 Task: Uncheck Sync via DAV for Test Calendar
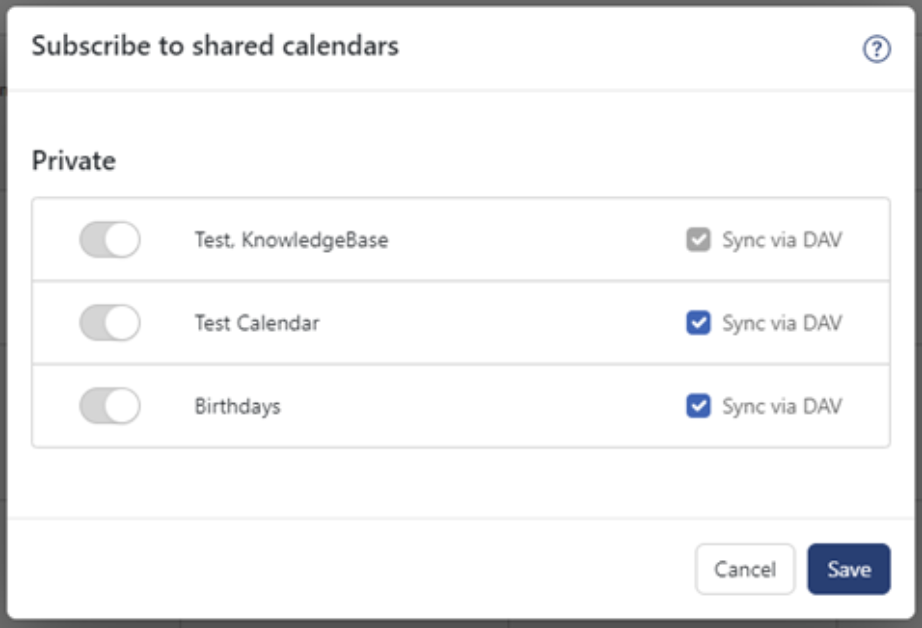click(698, 323)
